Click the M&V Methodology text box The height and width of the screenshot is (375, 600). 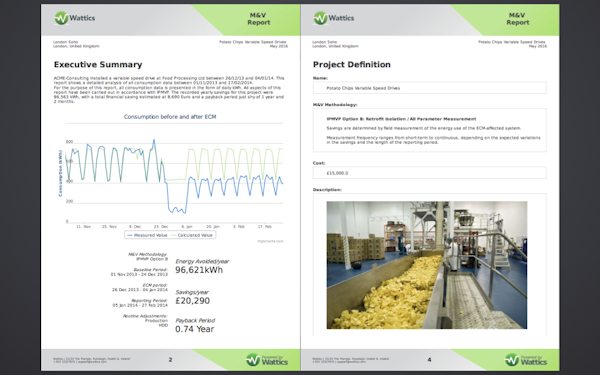pyautogui.click(x=429, y=130)
